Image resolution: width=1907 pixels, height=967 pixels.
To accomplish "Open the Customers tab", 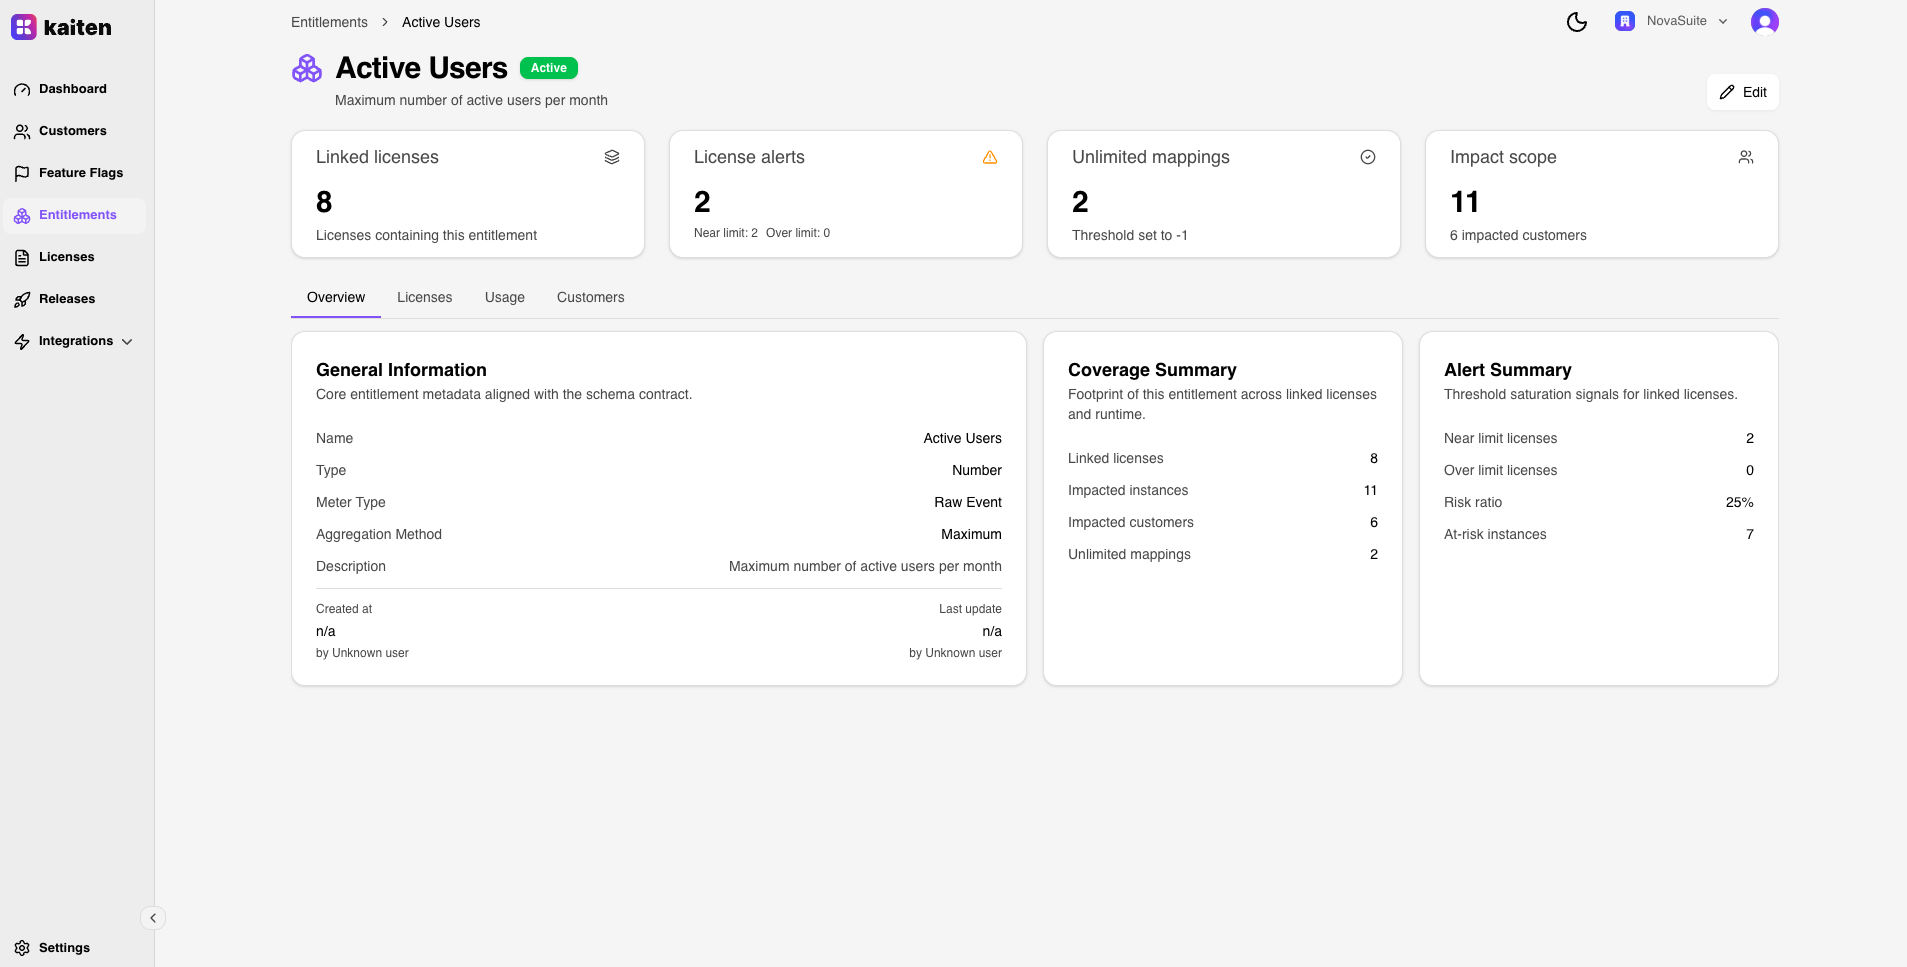I will [x=590, y=297].
